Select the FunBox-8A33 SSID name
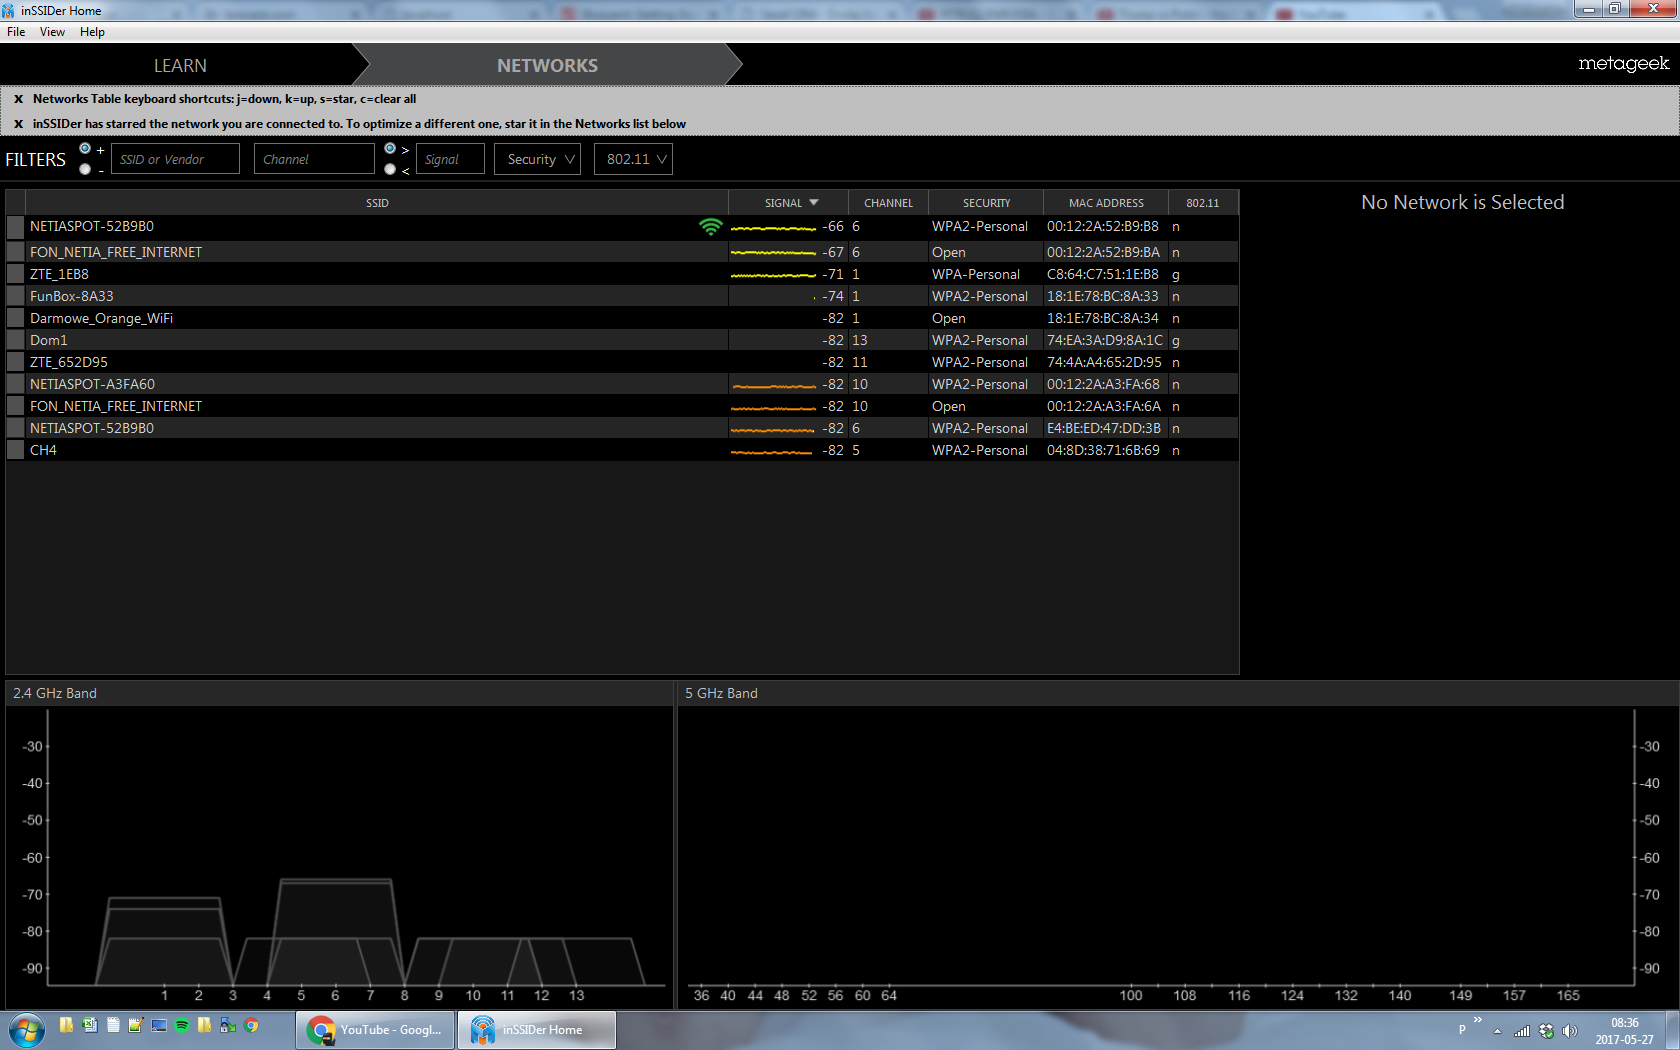This screenshot has height=1050, width=1680. click(72, 296)
